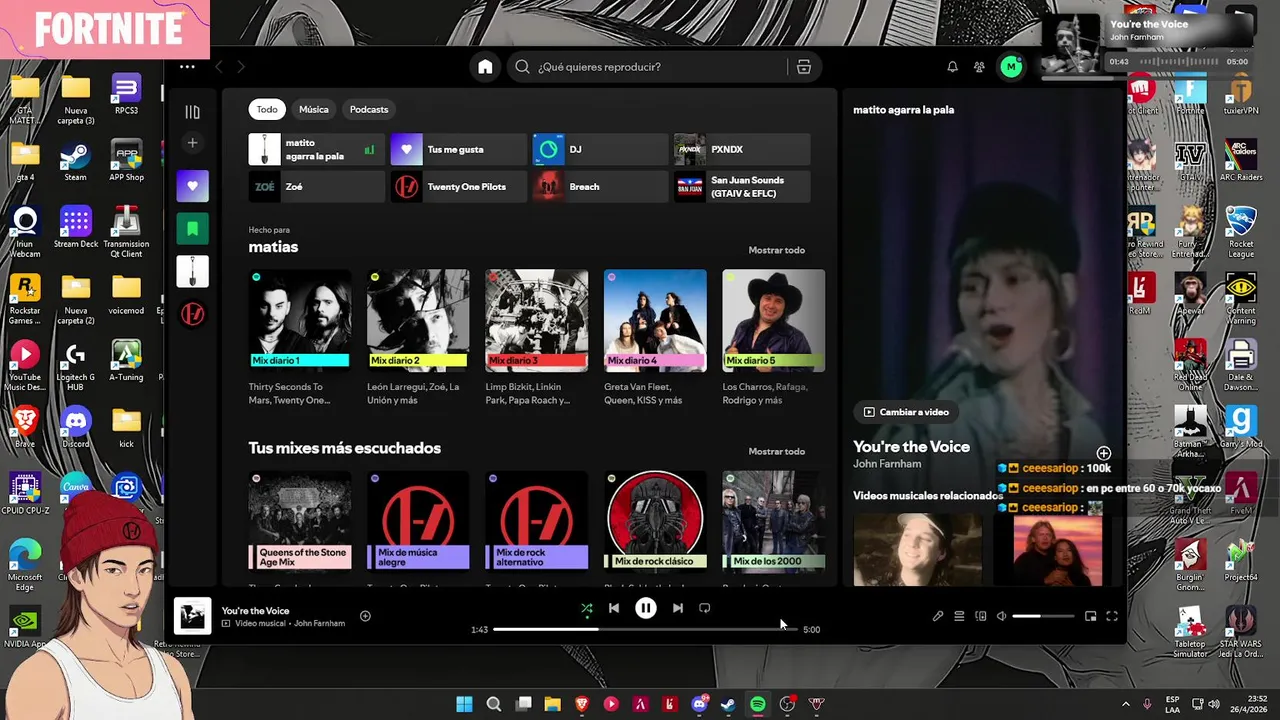Select the Todo filter chip
Image resolution: width=1280 pixels, height=720 pixels.
coord(267,109)
